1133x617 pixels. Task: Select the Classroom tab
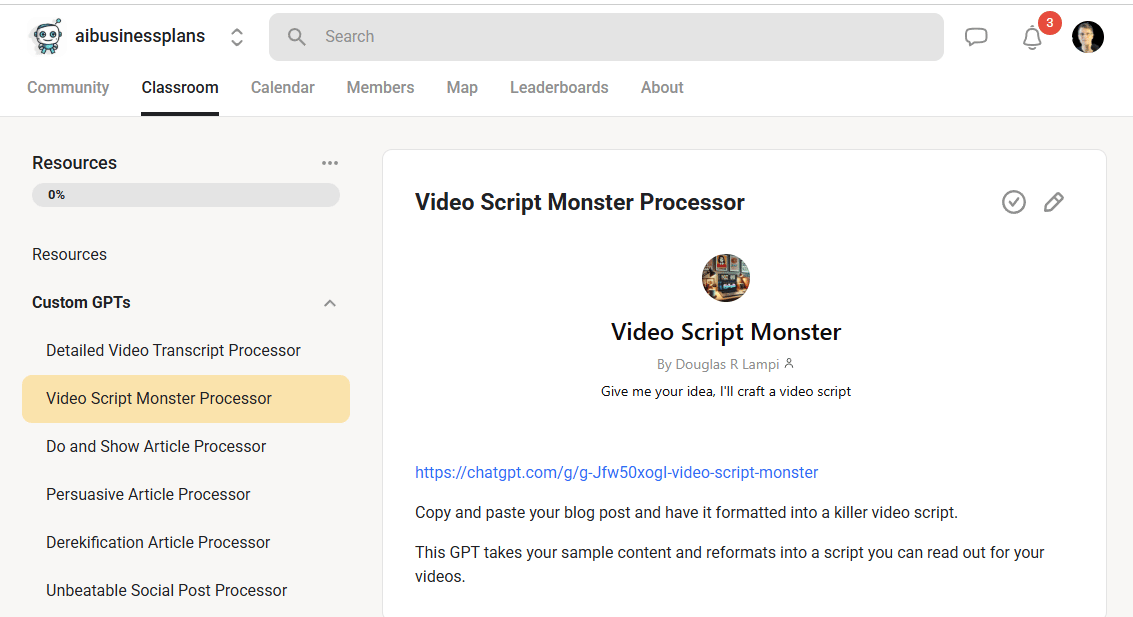180,87
